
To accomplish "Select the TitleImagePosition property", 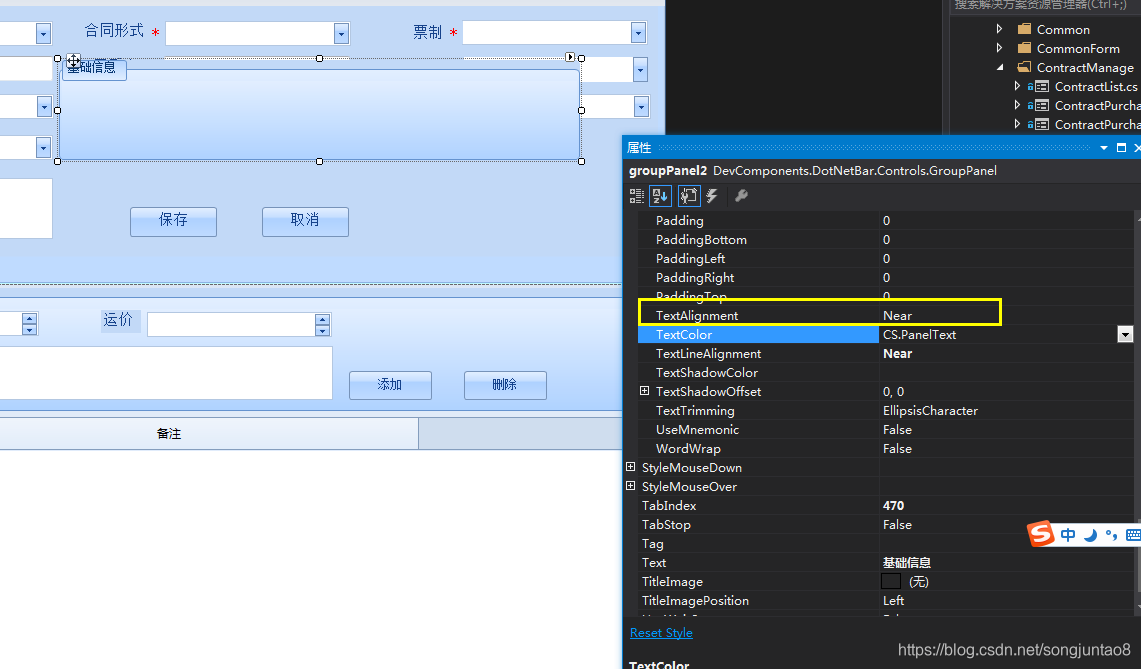I will [x=695, y=600].
